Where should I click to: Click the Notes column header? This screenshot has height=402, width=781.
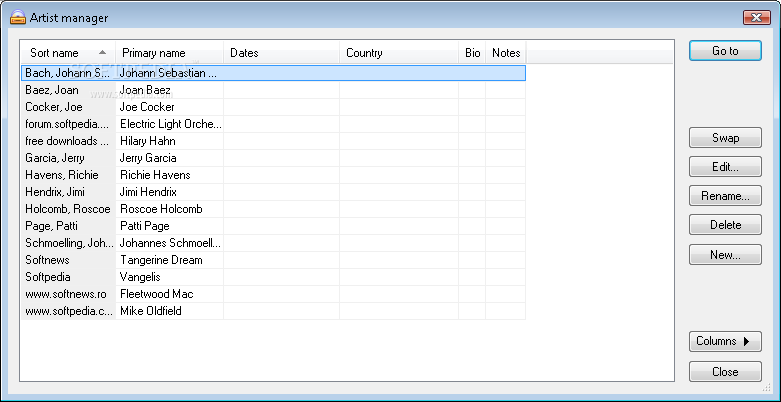pyautogui.click(x=506, y=53)
